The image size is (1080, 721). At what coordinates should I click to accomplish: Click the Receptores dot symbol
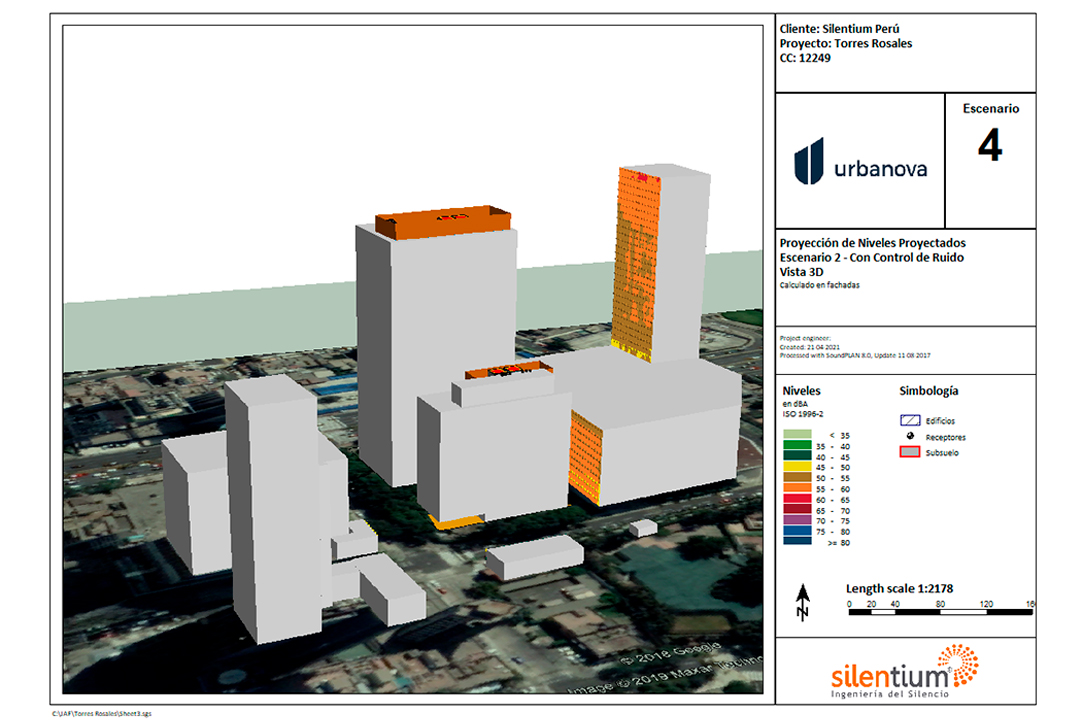909,437
